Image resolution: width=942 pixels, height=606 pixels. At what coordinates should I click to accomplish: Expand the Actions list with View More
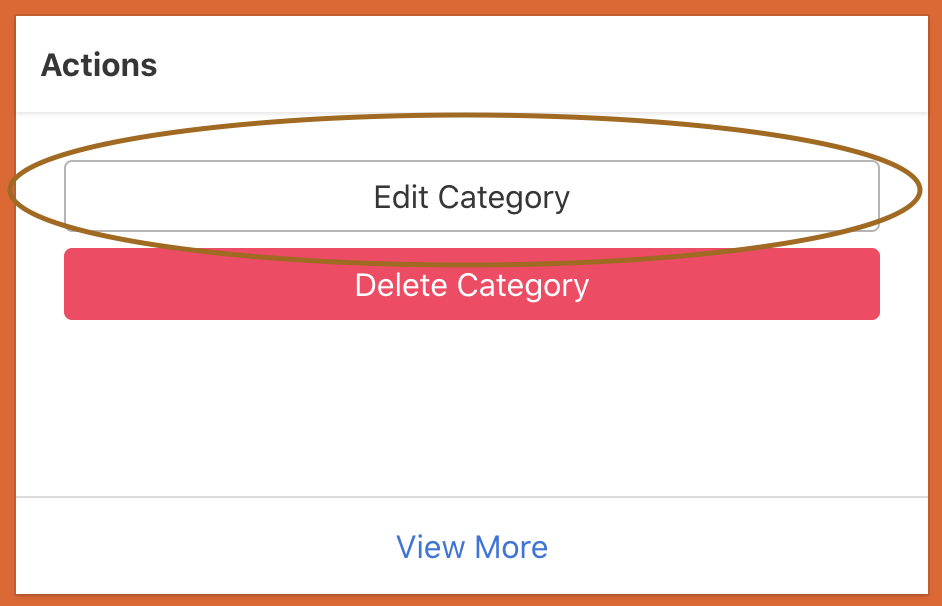coord(472,547)
